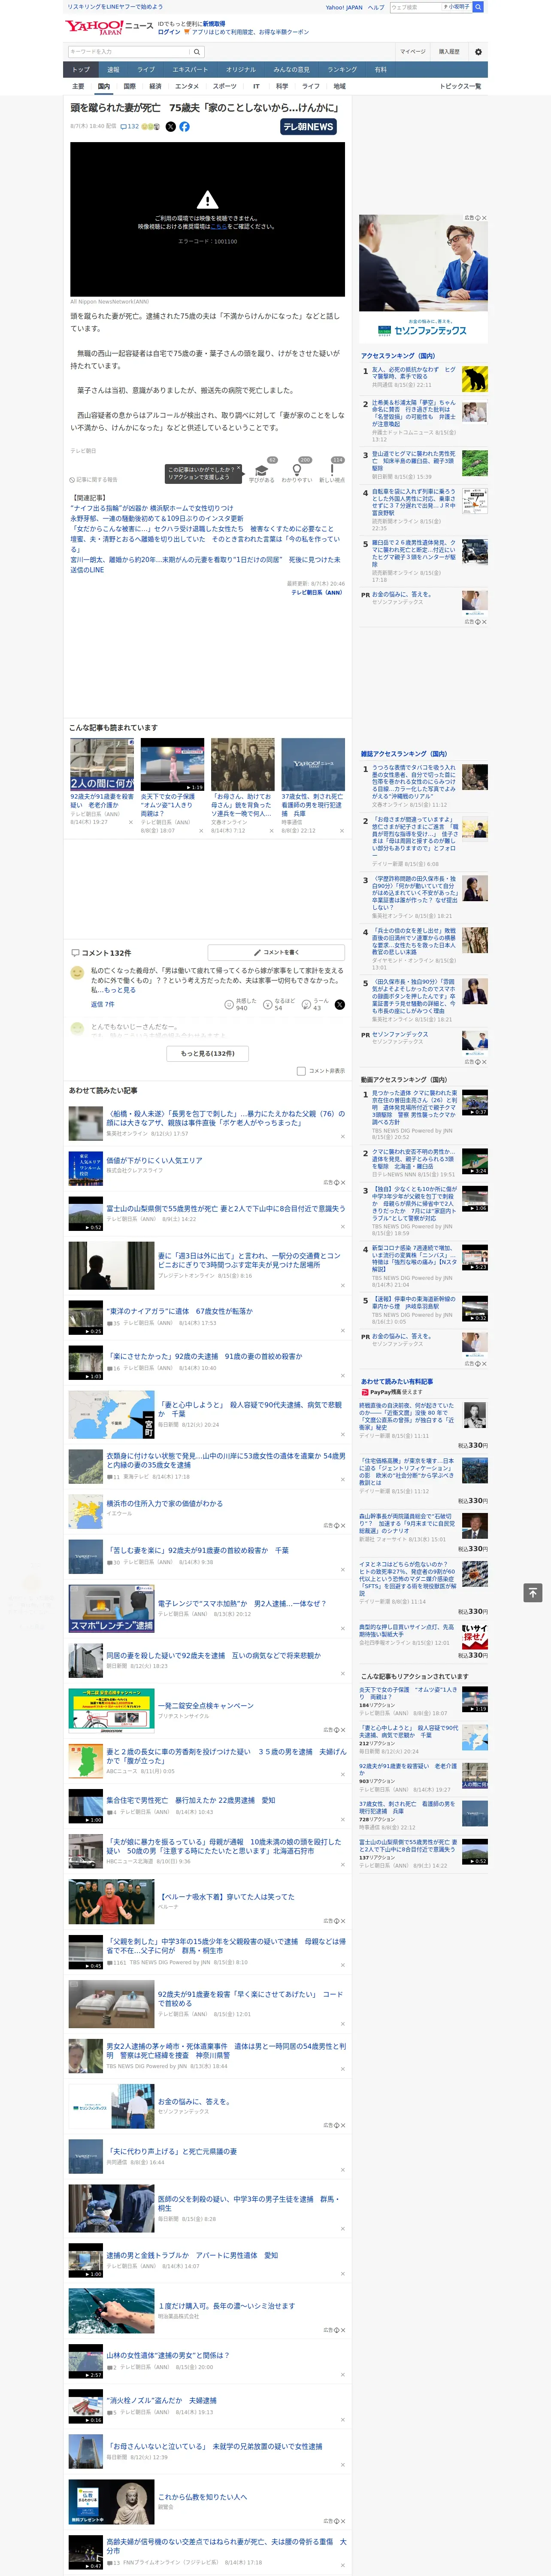Share article on Facebook icon under headline
The width and height of the screenshot is (551, 2576).
(x=184, y=127)
